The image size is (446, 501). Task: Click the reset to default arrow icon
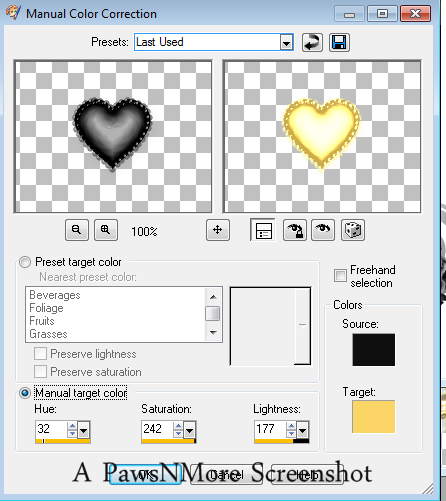(x=312, y=42)
